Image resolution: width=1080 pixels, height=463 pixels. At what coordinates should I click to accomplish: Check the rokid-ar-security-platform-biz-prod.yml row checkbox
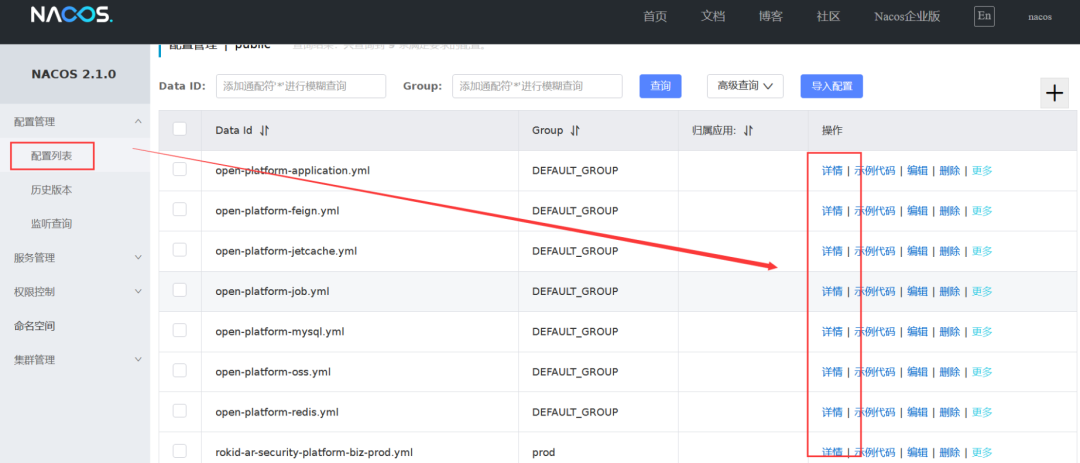click(180, 451)
